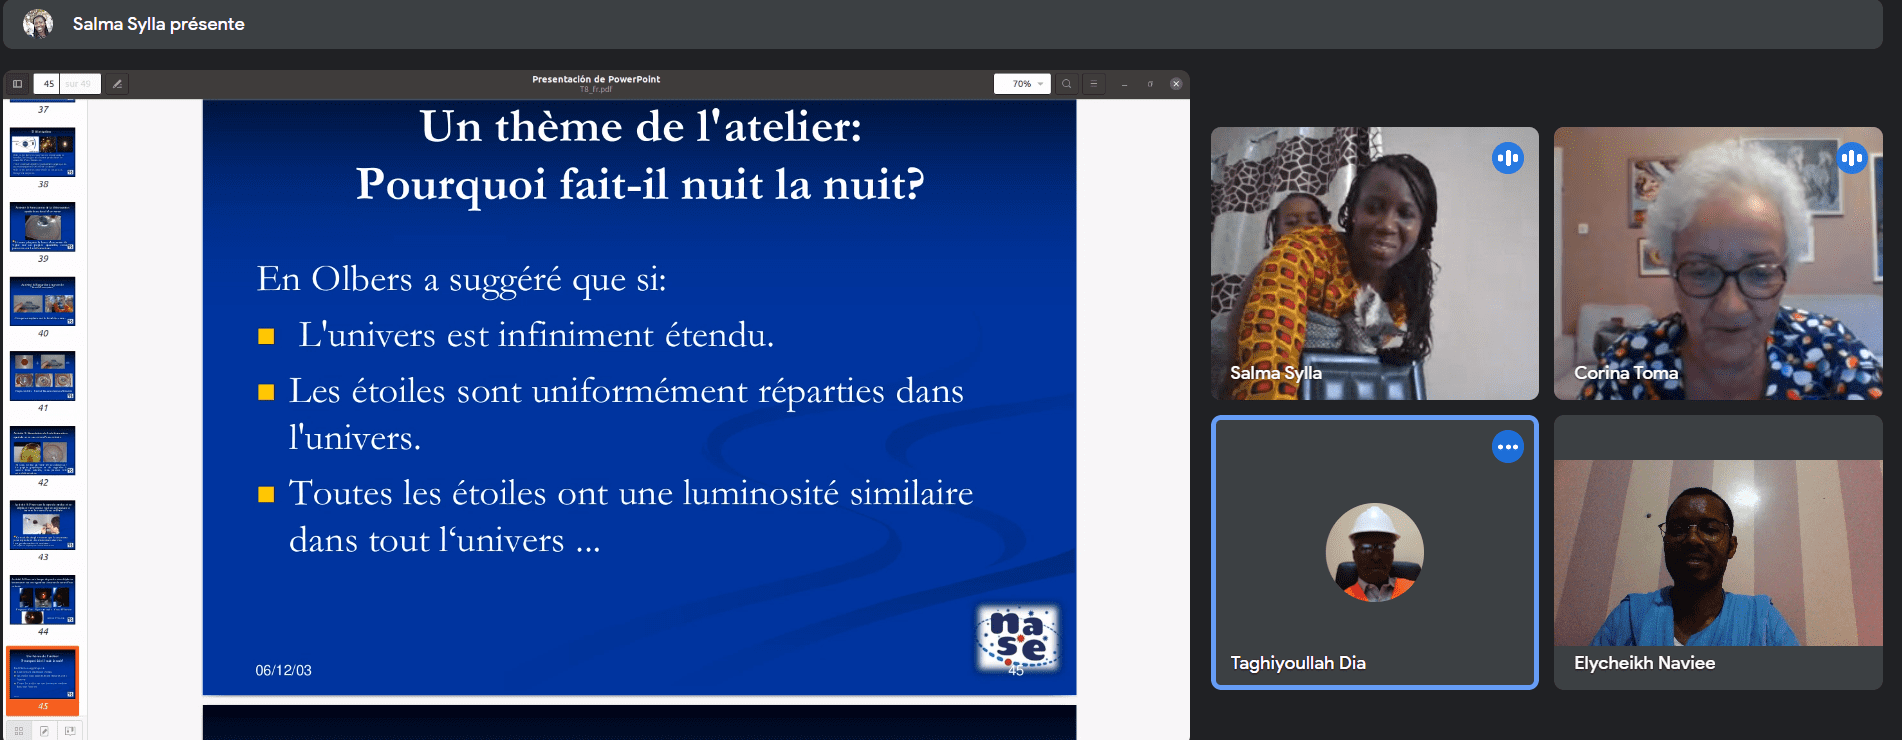Click Salma Sylla's audio indicator icon

pos(1508,158)
